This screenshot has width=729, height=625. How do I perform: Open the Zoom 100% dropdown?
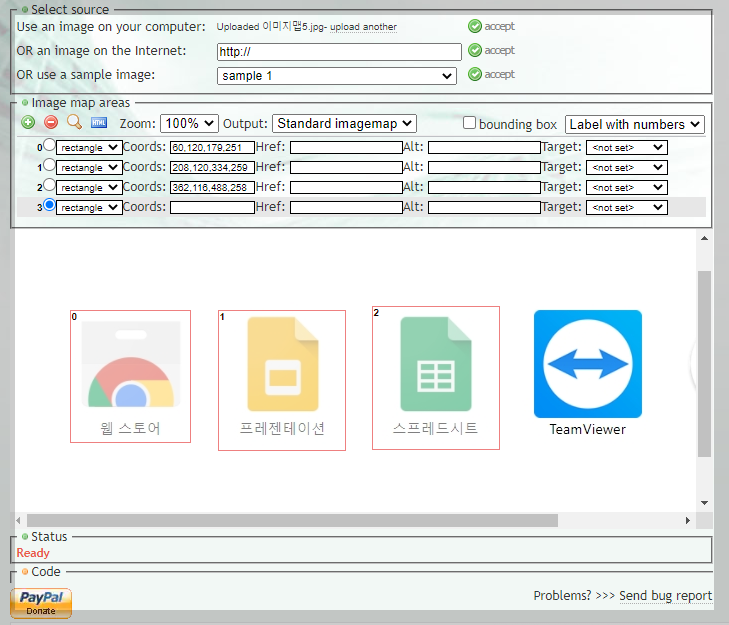[x=189, y=124]
